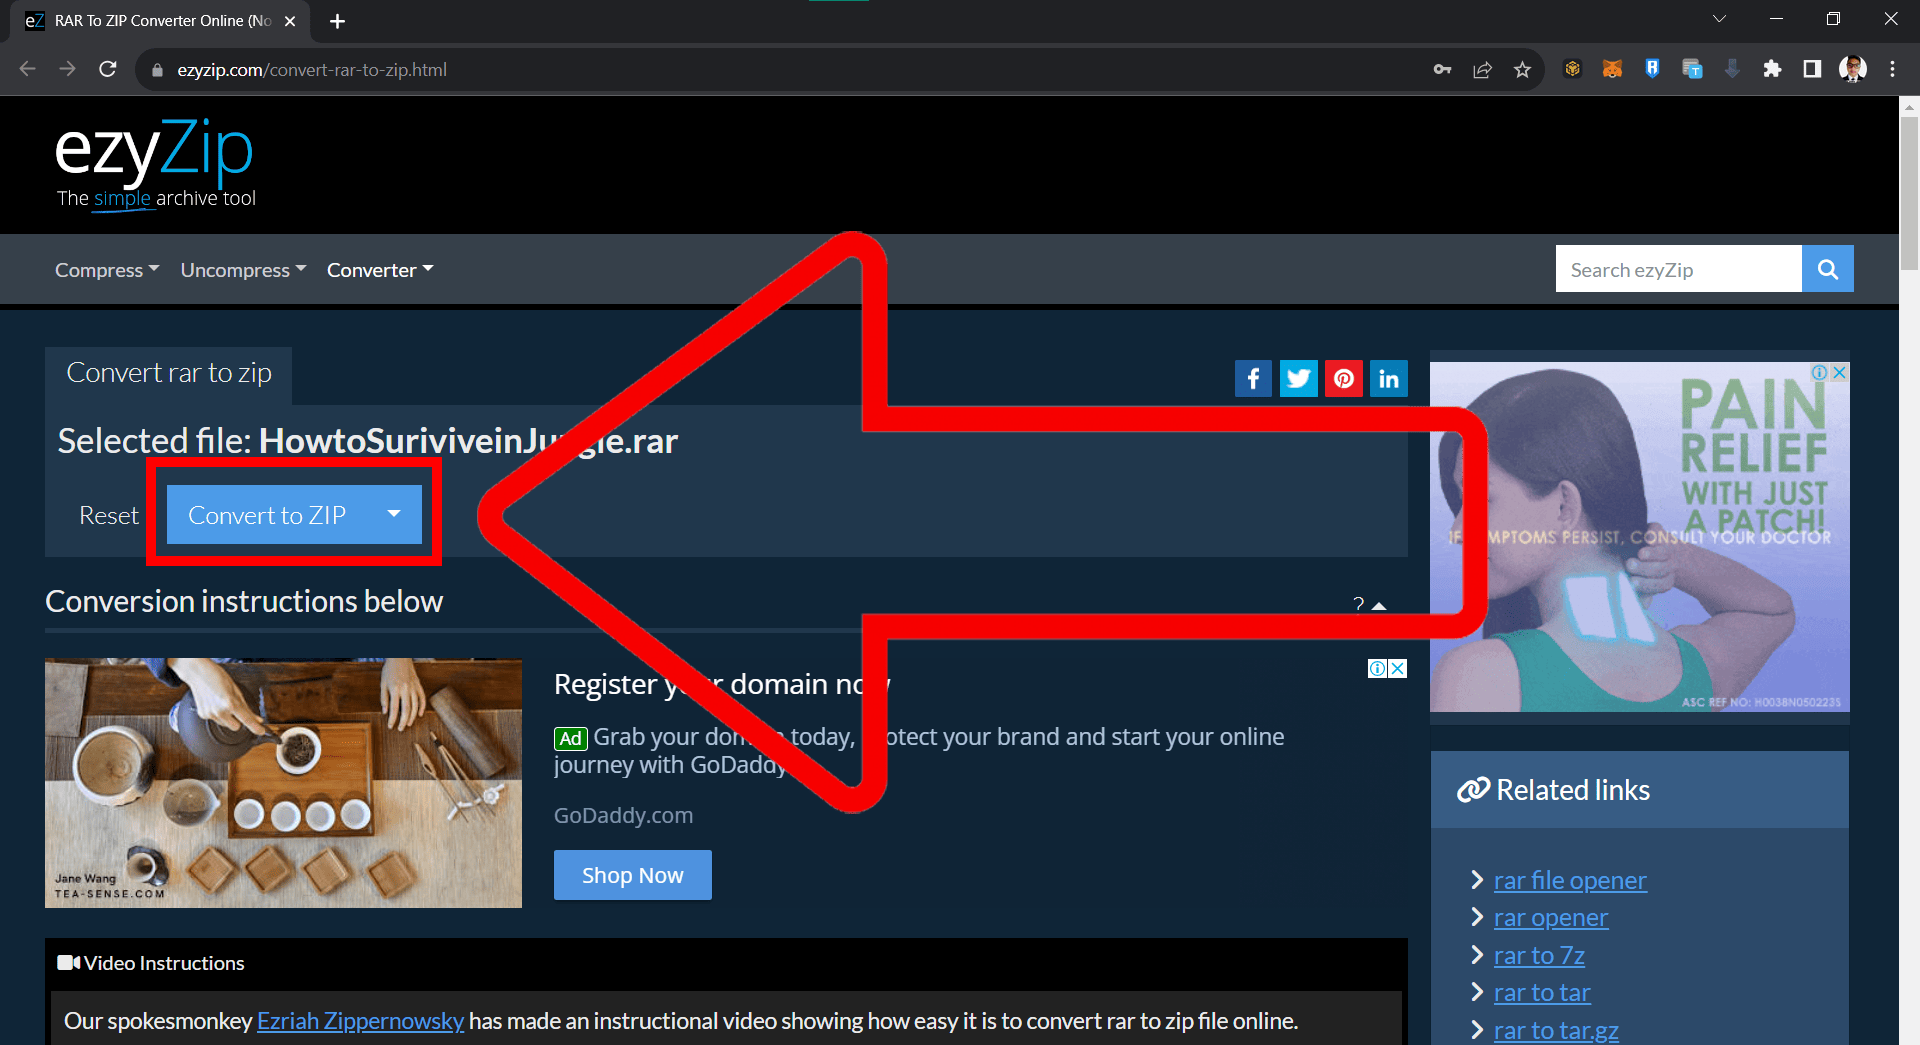Close the GoDaddy ad banner
The image size is (1920, 1045).
[1398, 668]
